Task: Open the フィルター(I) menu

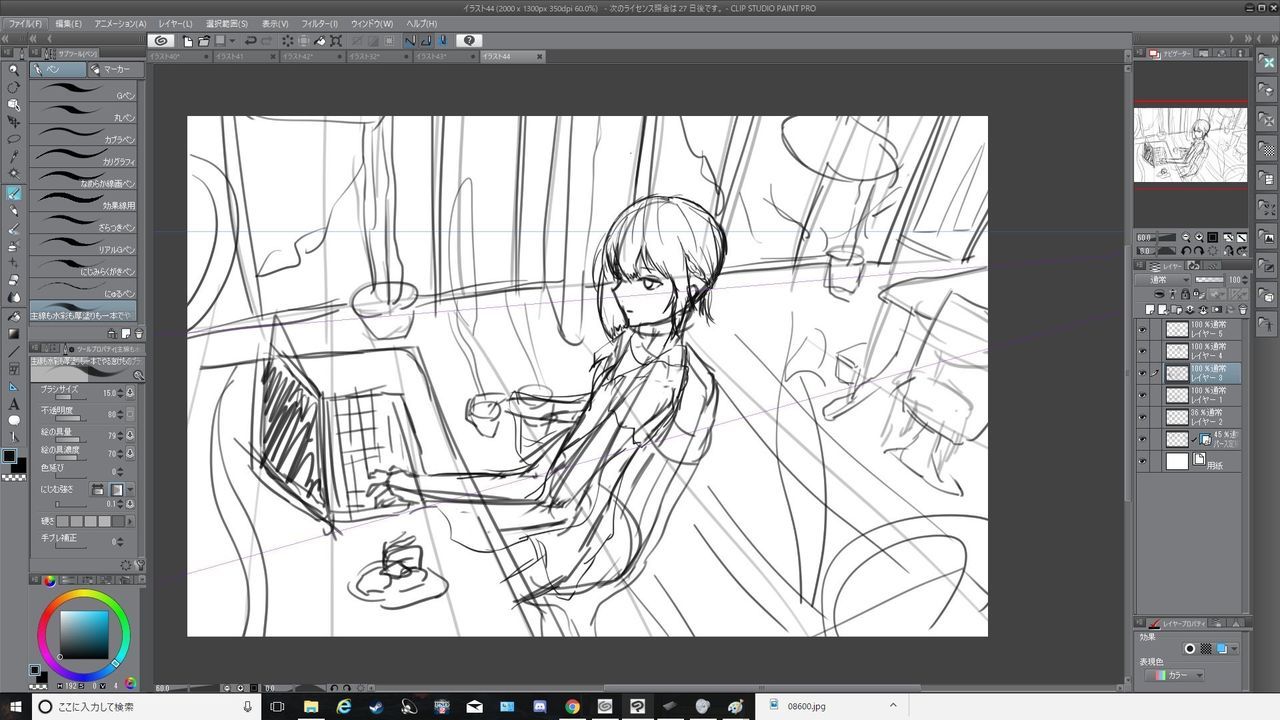Action: (320, 23)
